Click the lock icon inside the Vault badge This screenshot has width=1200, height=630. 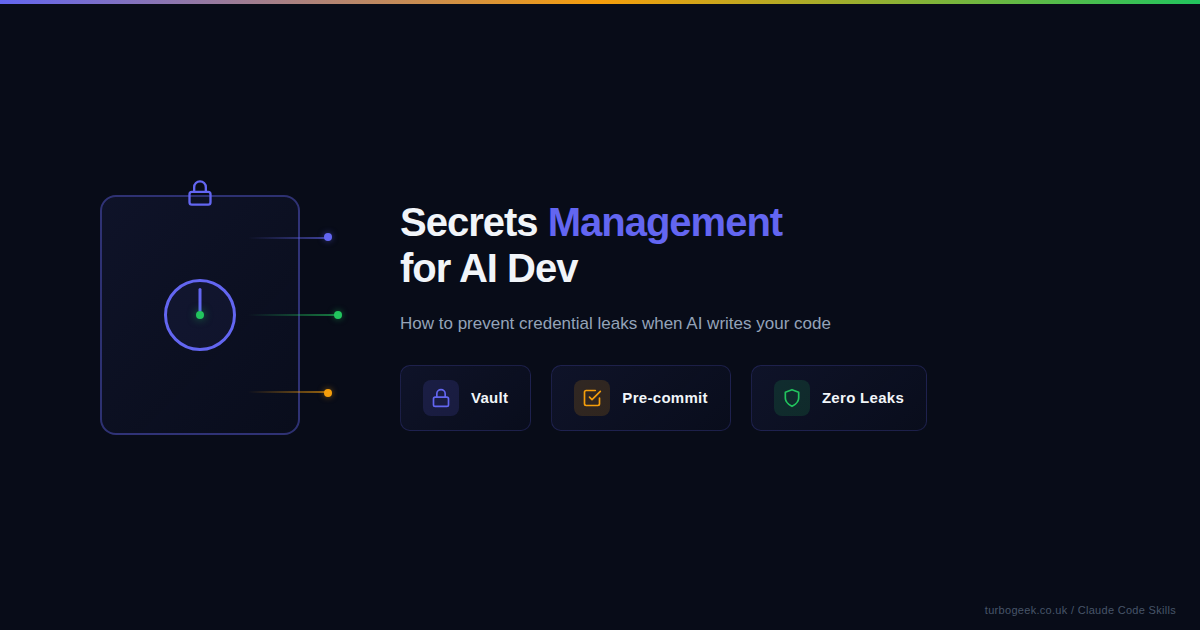pos(441,398)
